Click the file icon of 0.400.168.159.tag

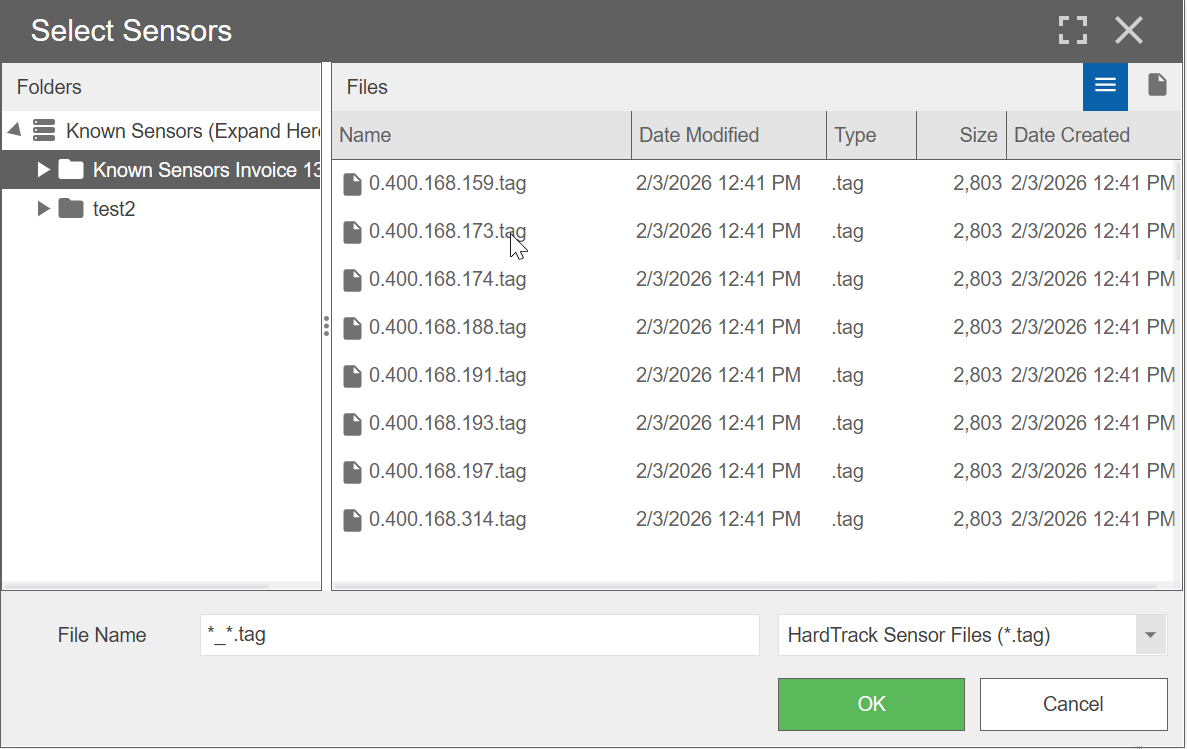coord(352,184)
